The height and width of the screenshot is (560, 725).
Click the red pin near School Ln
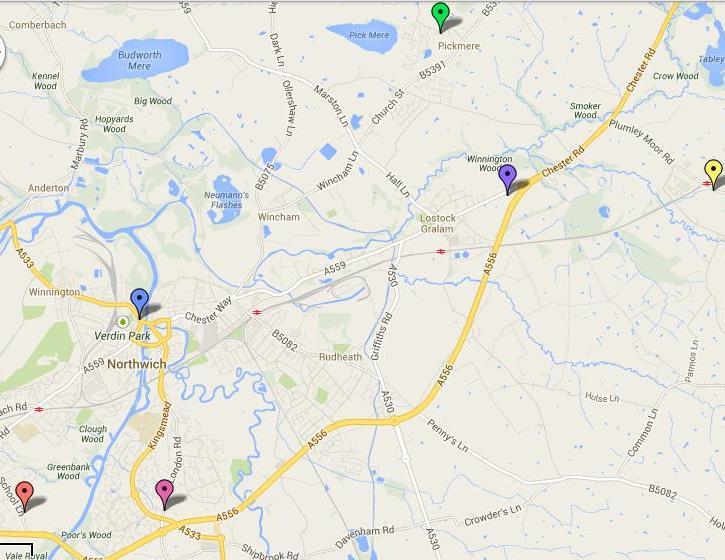pyautogui.click(x=24, y=496)
